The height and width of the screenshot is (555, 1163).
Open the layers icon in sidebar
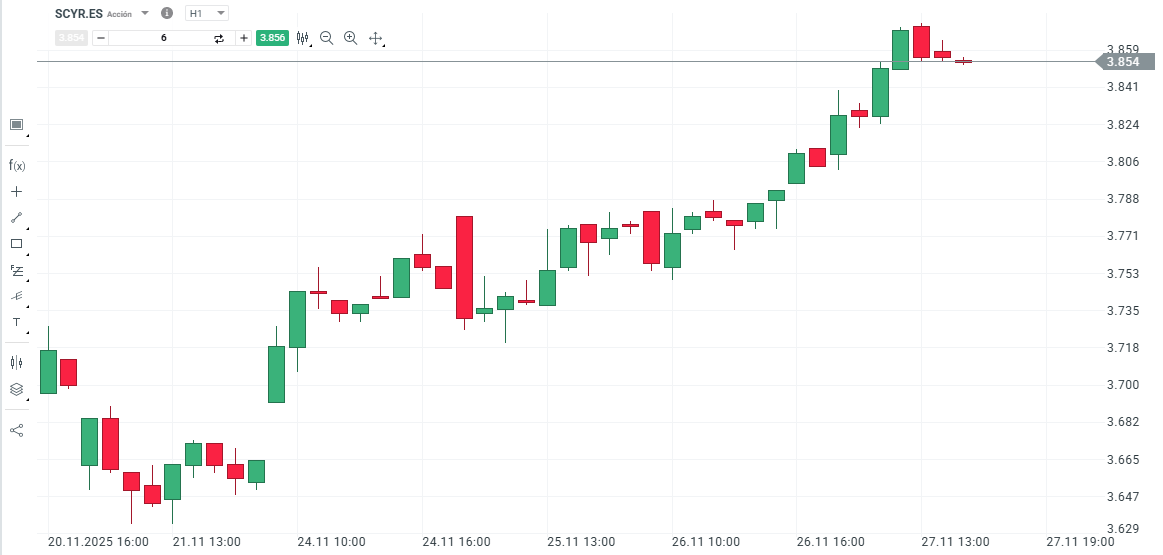(16, 389)
